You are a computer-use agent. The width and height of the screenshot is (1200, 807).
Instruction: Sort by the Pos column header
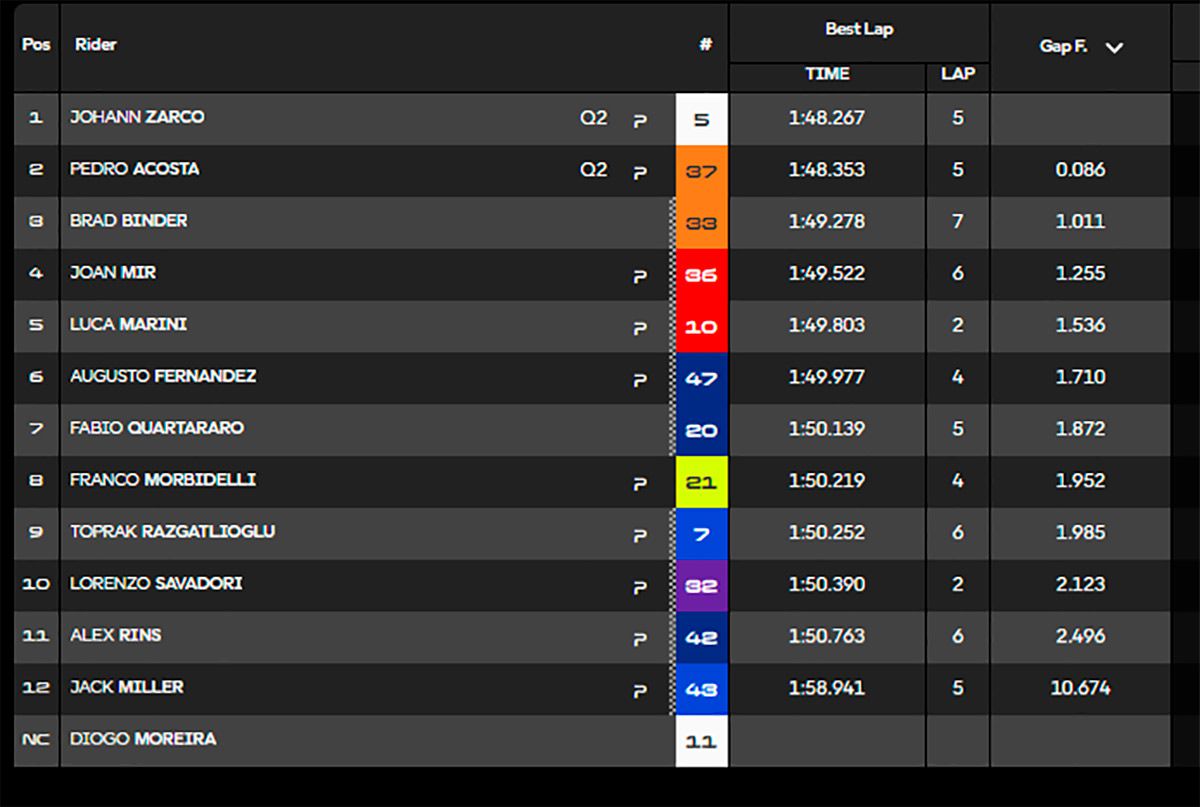tap(36, 45)
